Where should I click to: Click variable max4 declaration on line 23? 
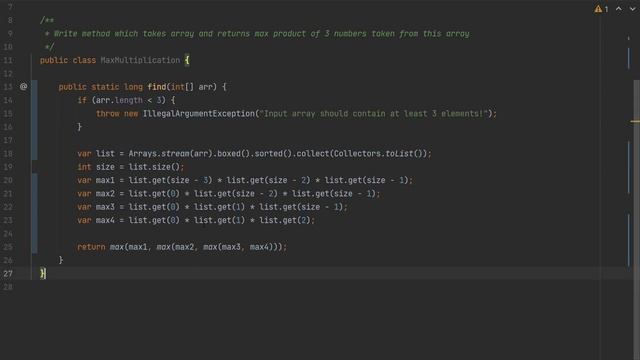click(105, 220)
